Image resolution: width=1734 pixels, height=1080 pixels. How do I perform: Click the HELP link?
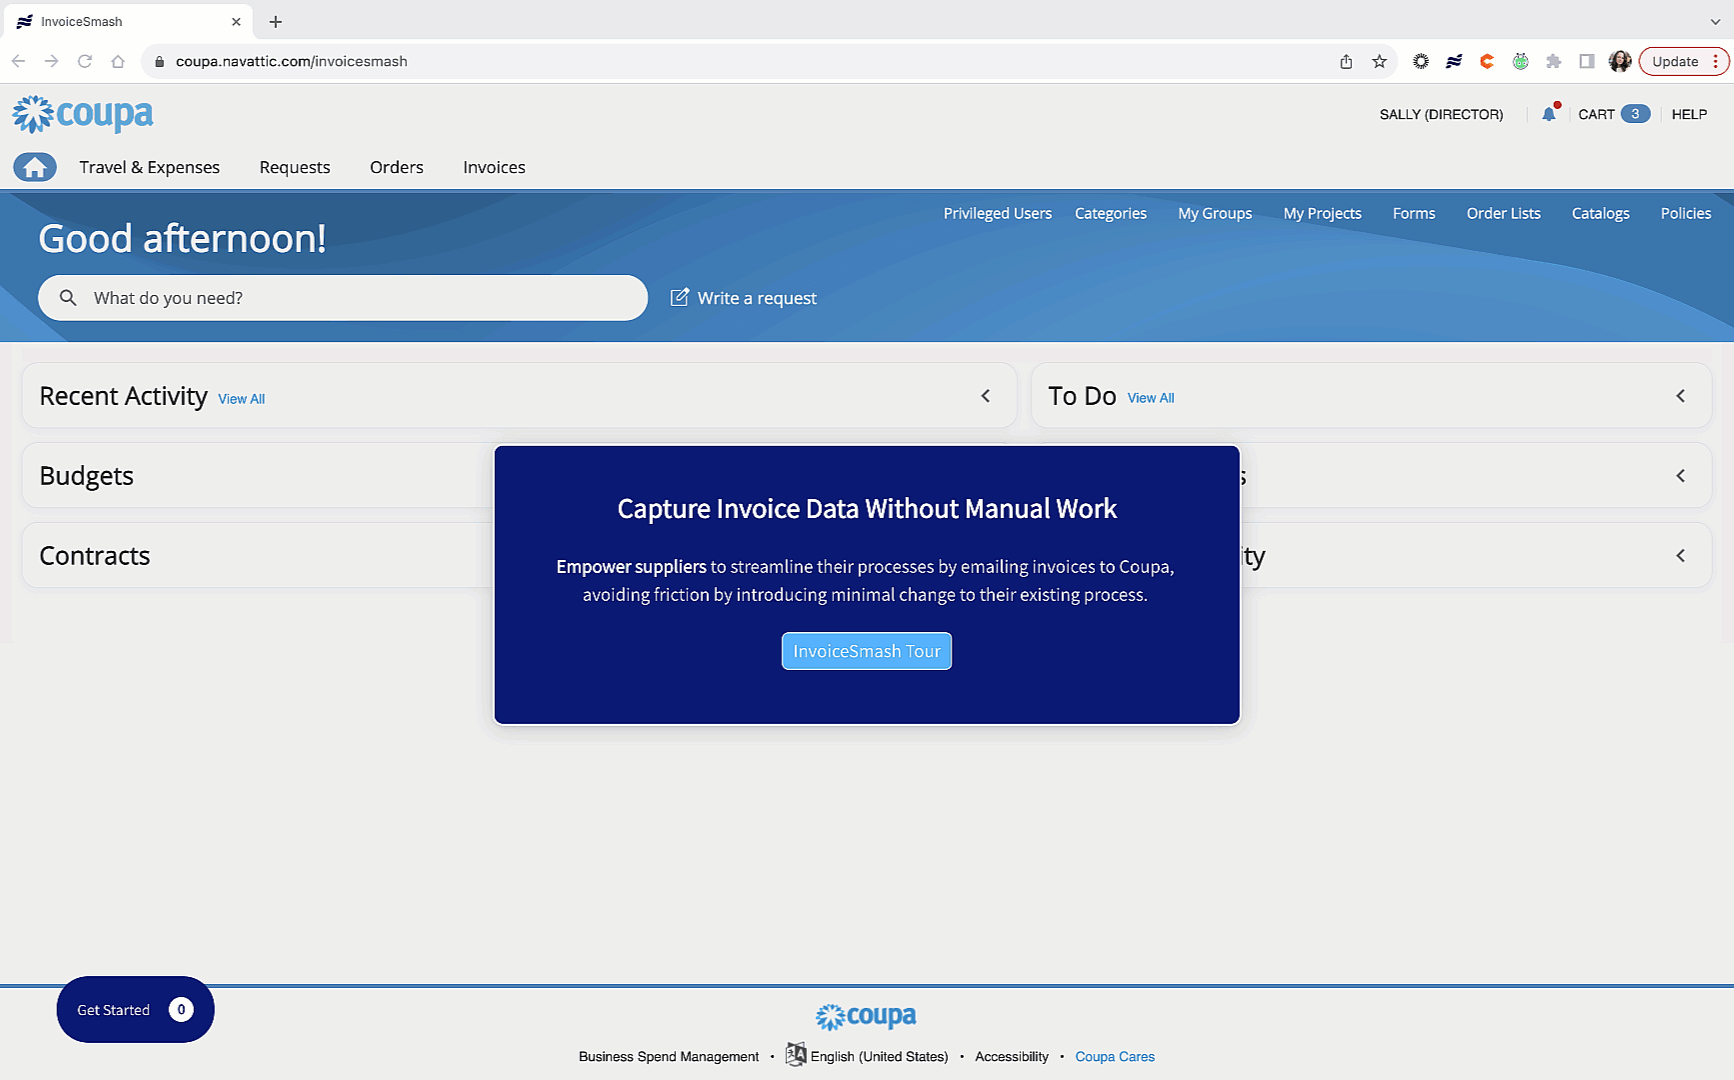pyautogui.click(x=1689, y=114)
